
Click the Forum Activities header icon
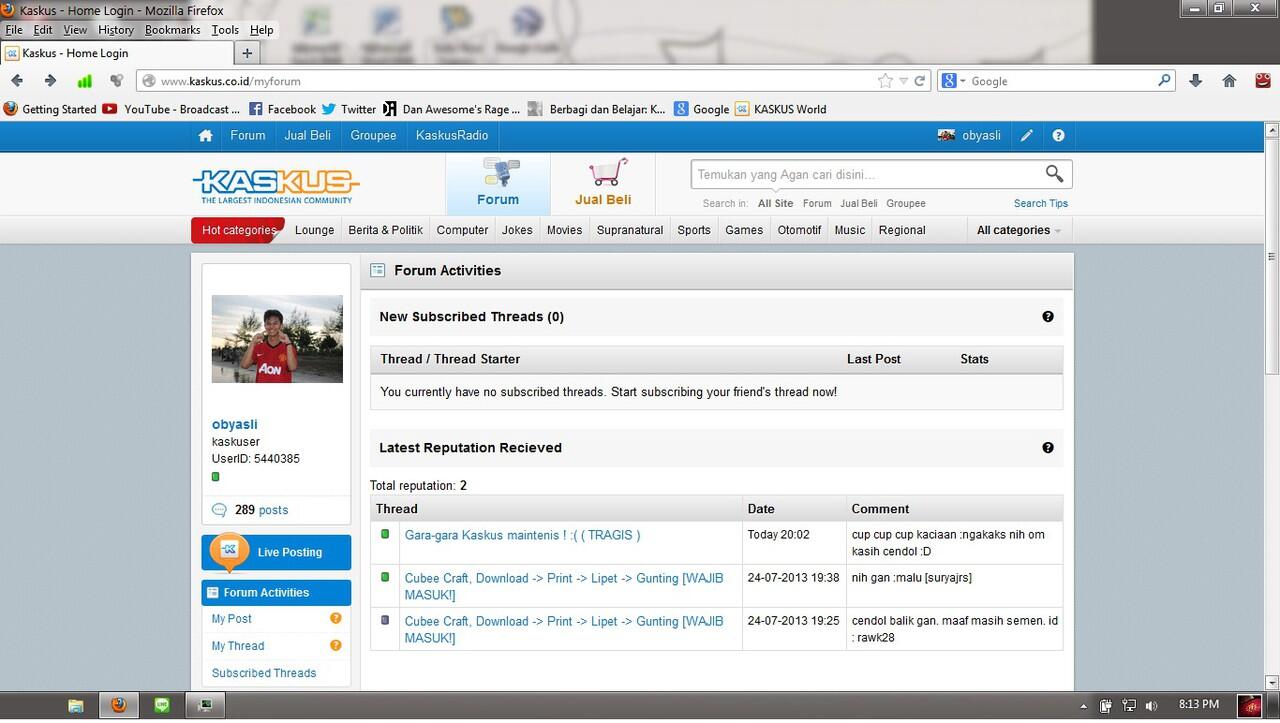pyautogui.click(x=378, y=271)
